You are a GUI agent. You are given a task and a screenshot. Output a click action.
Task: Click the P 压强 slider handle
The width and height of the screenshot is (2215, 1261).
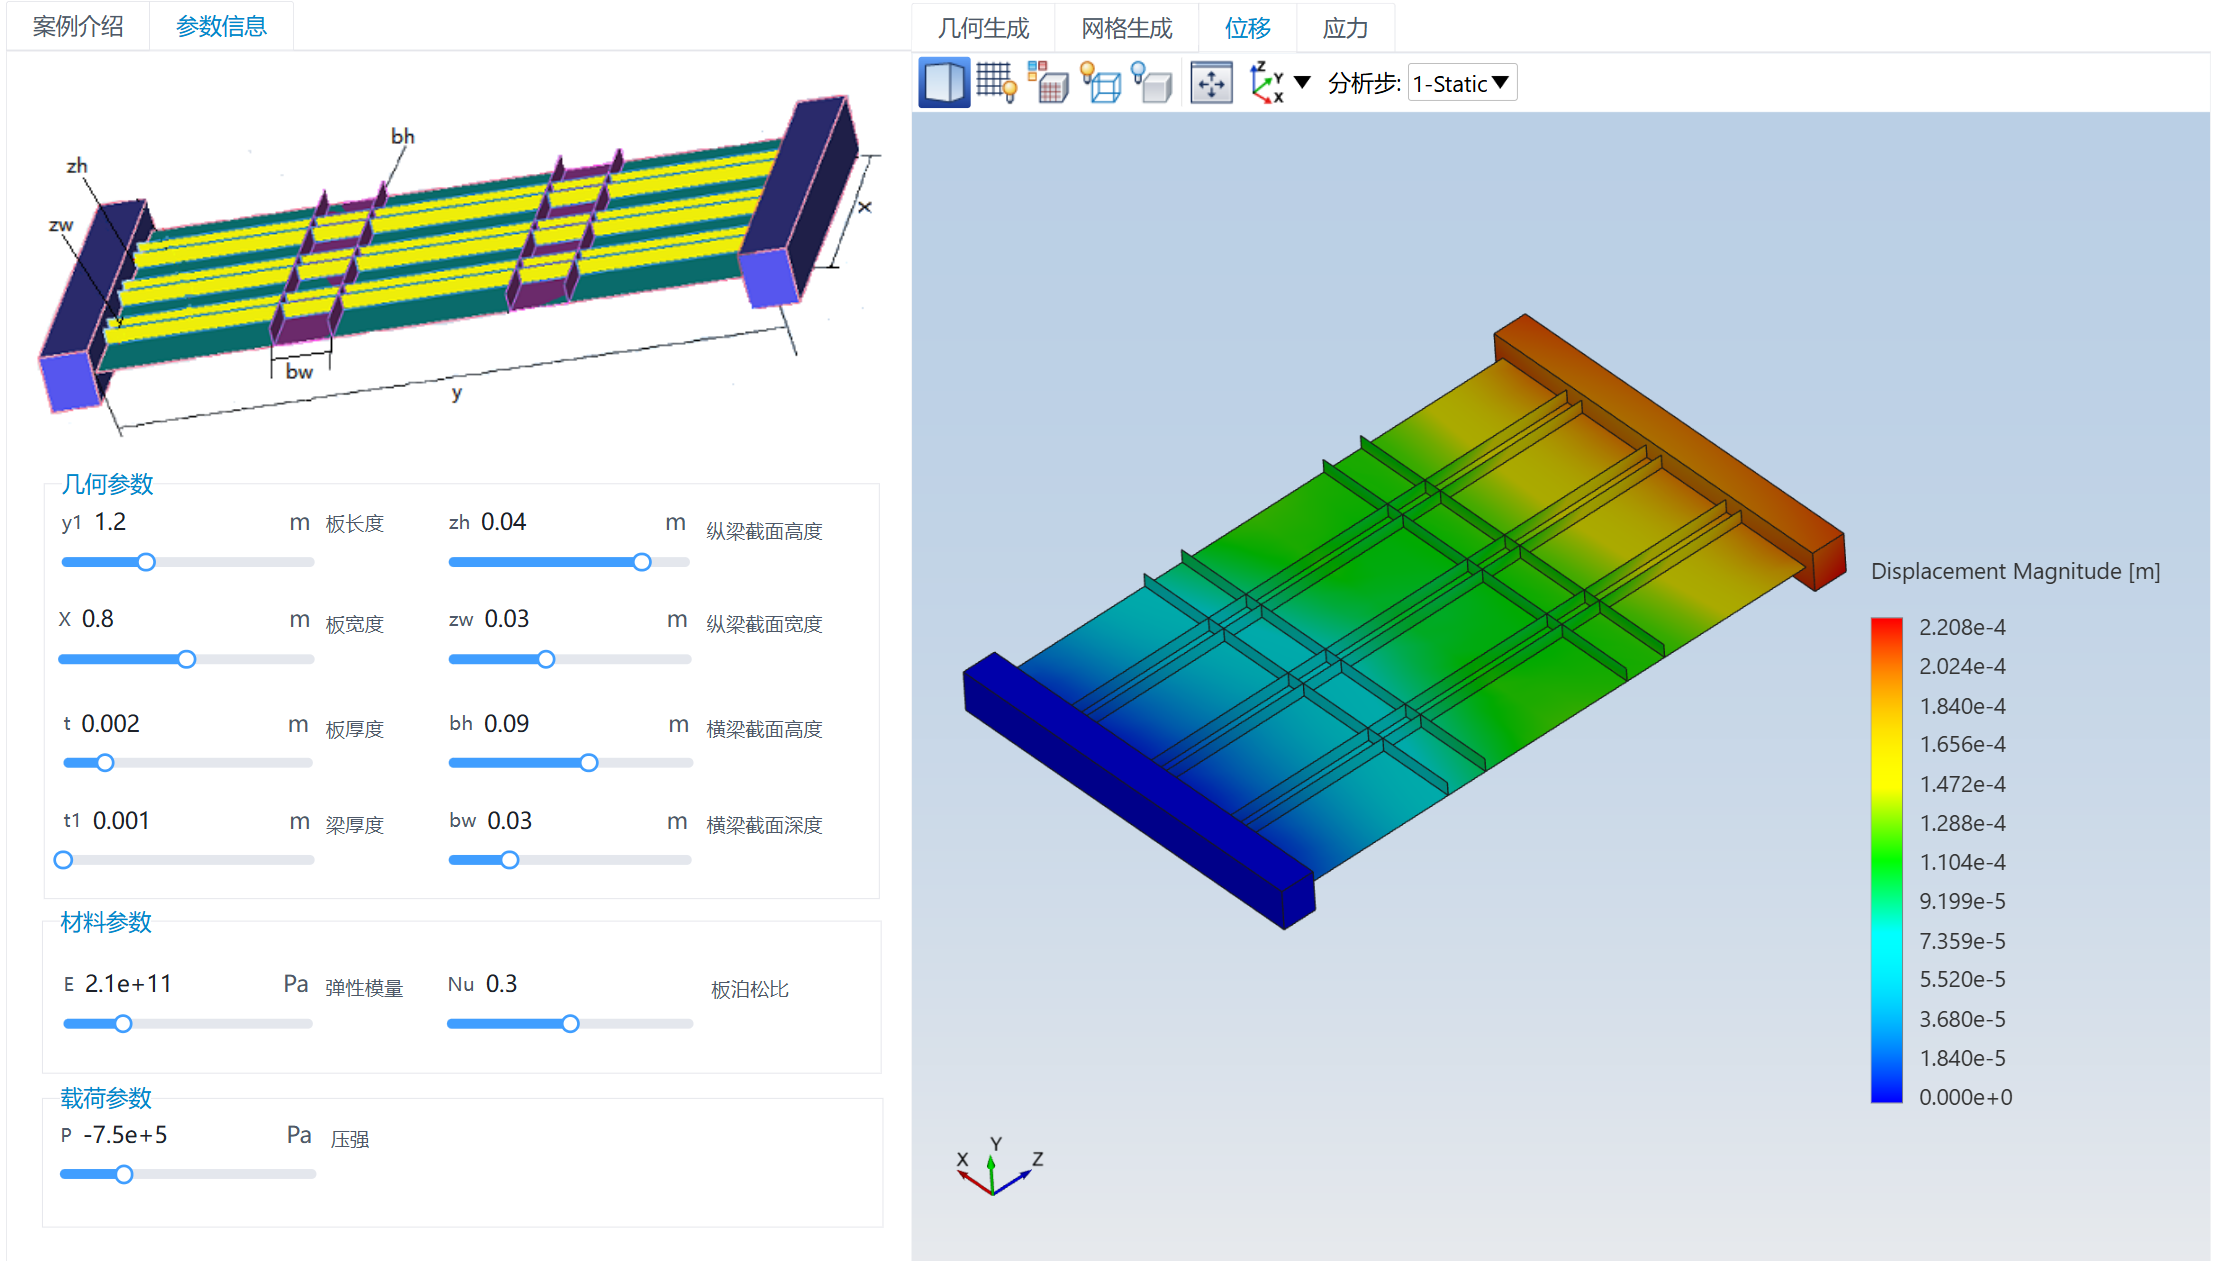point(124,1174)
